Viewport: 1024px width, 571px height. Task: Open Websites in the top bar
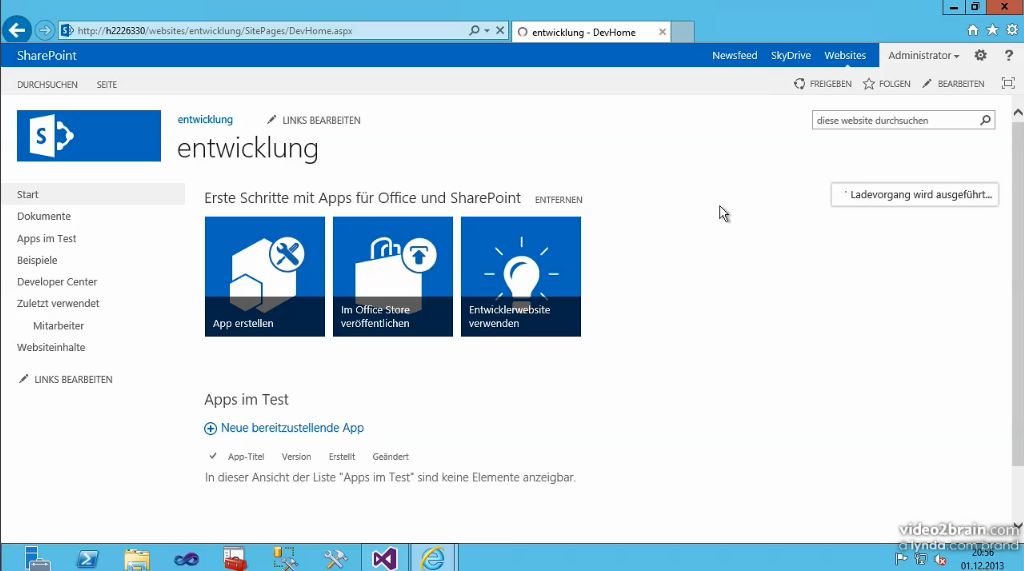[x=845, y=56]
